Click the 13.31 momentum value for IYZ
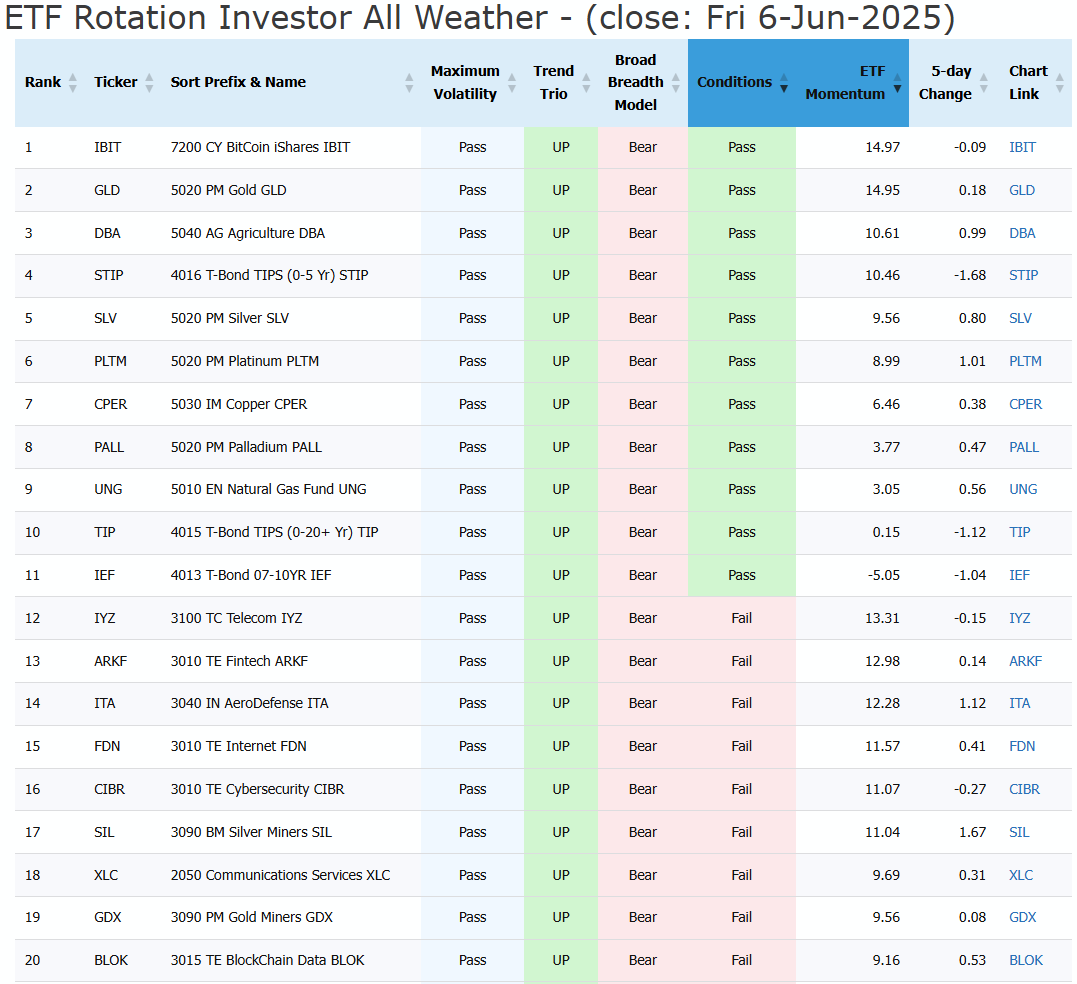Image resolution: width=1077 pixels, height=984 pixels. (x=882, y=618)
